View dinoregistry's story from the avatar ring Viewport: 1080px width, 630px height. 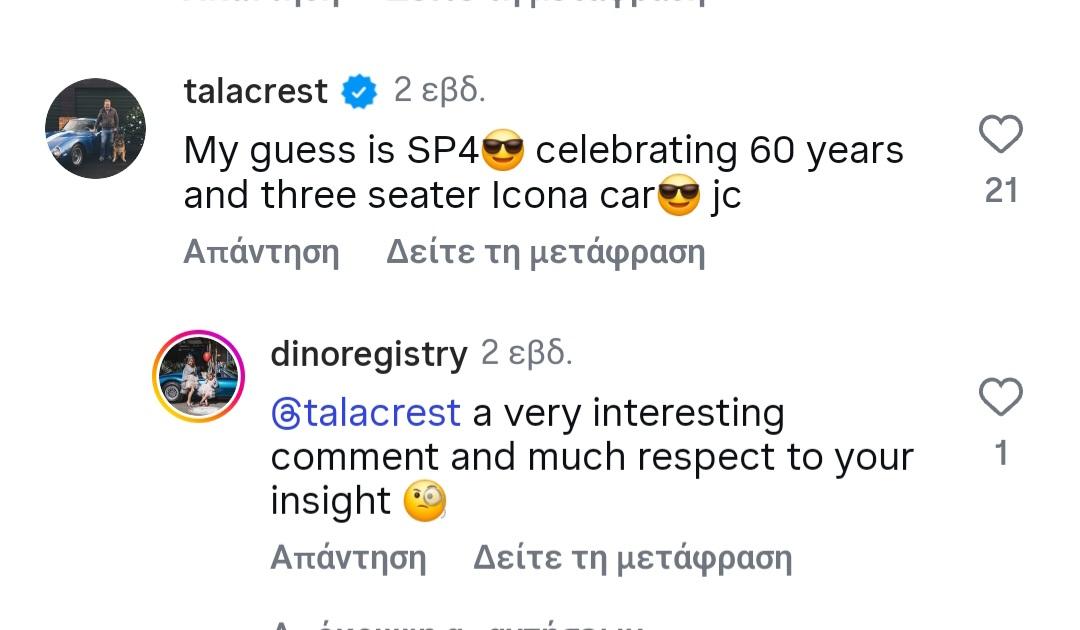pyautogui.click(x=198, y=376)
